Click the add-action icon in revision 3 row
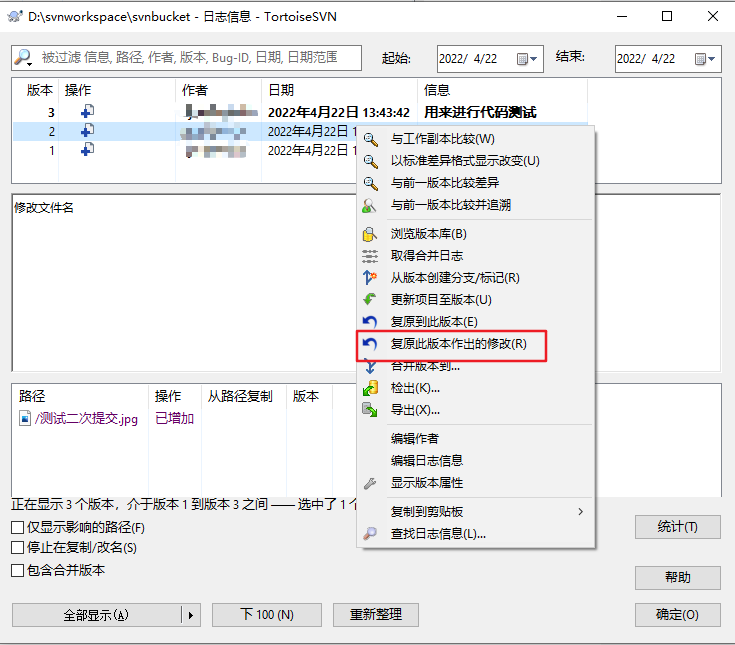The width and height of the screenshot is (735, 645). [x=87, y=112]
